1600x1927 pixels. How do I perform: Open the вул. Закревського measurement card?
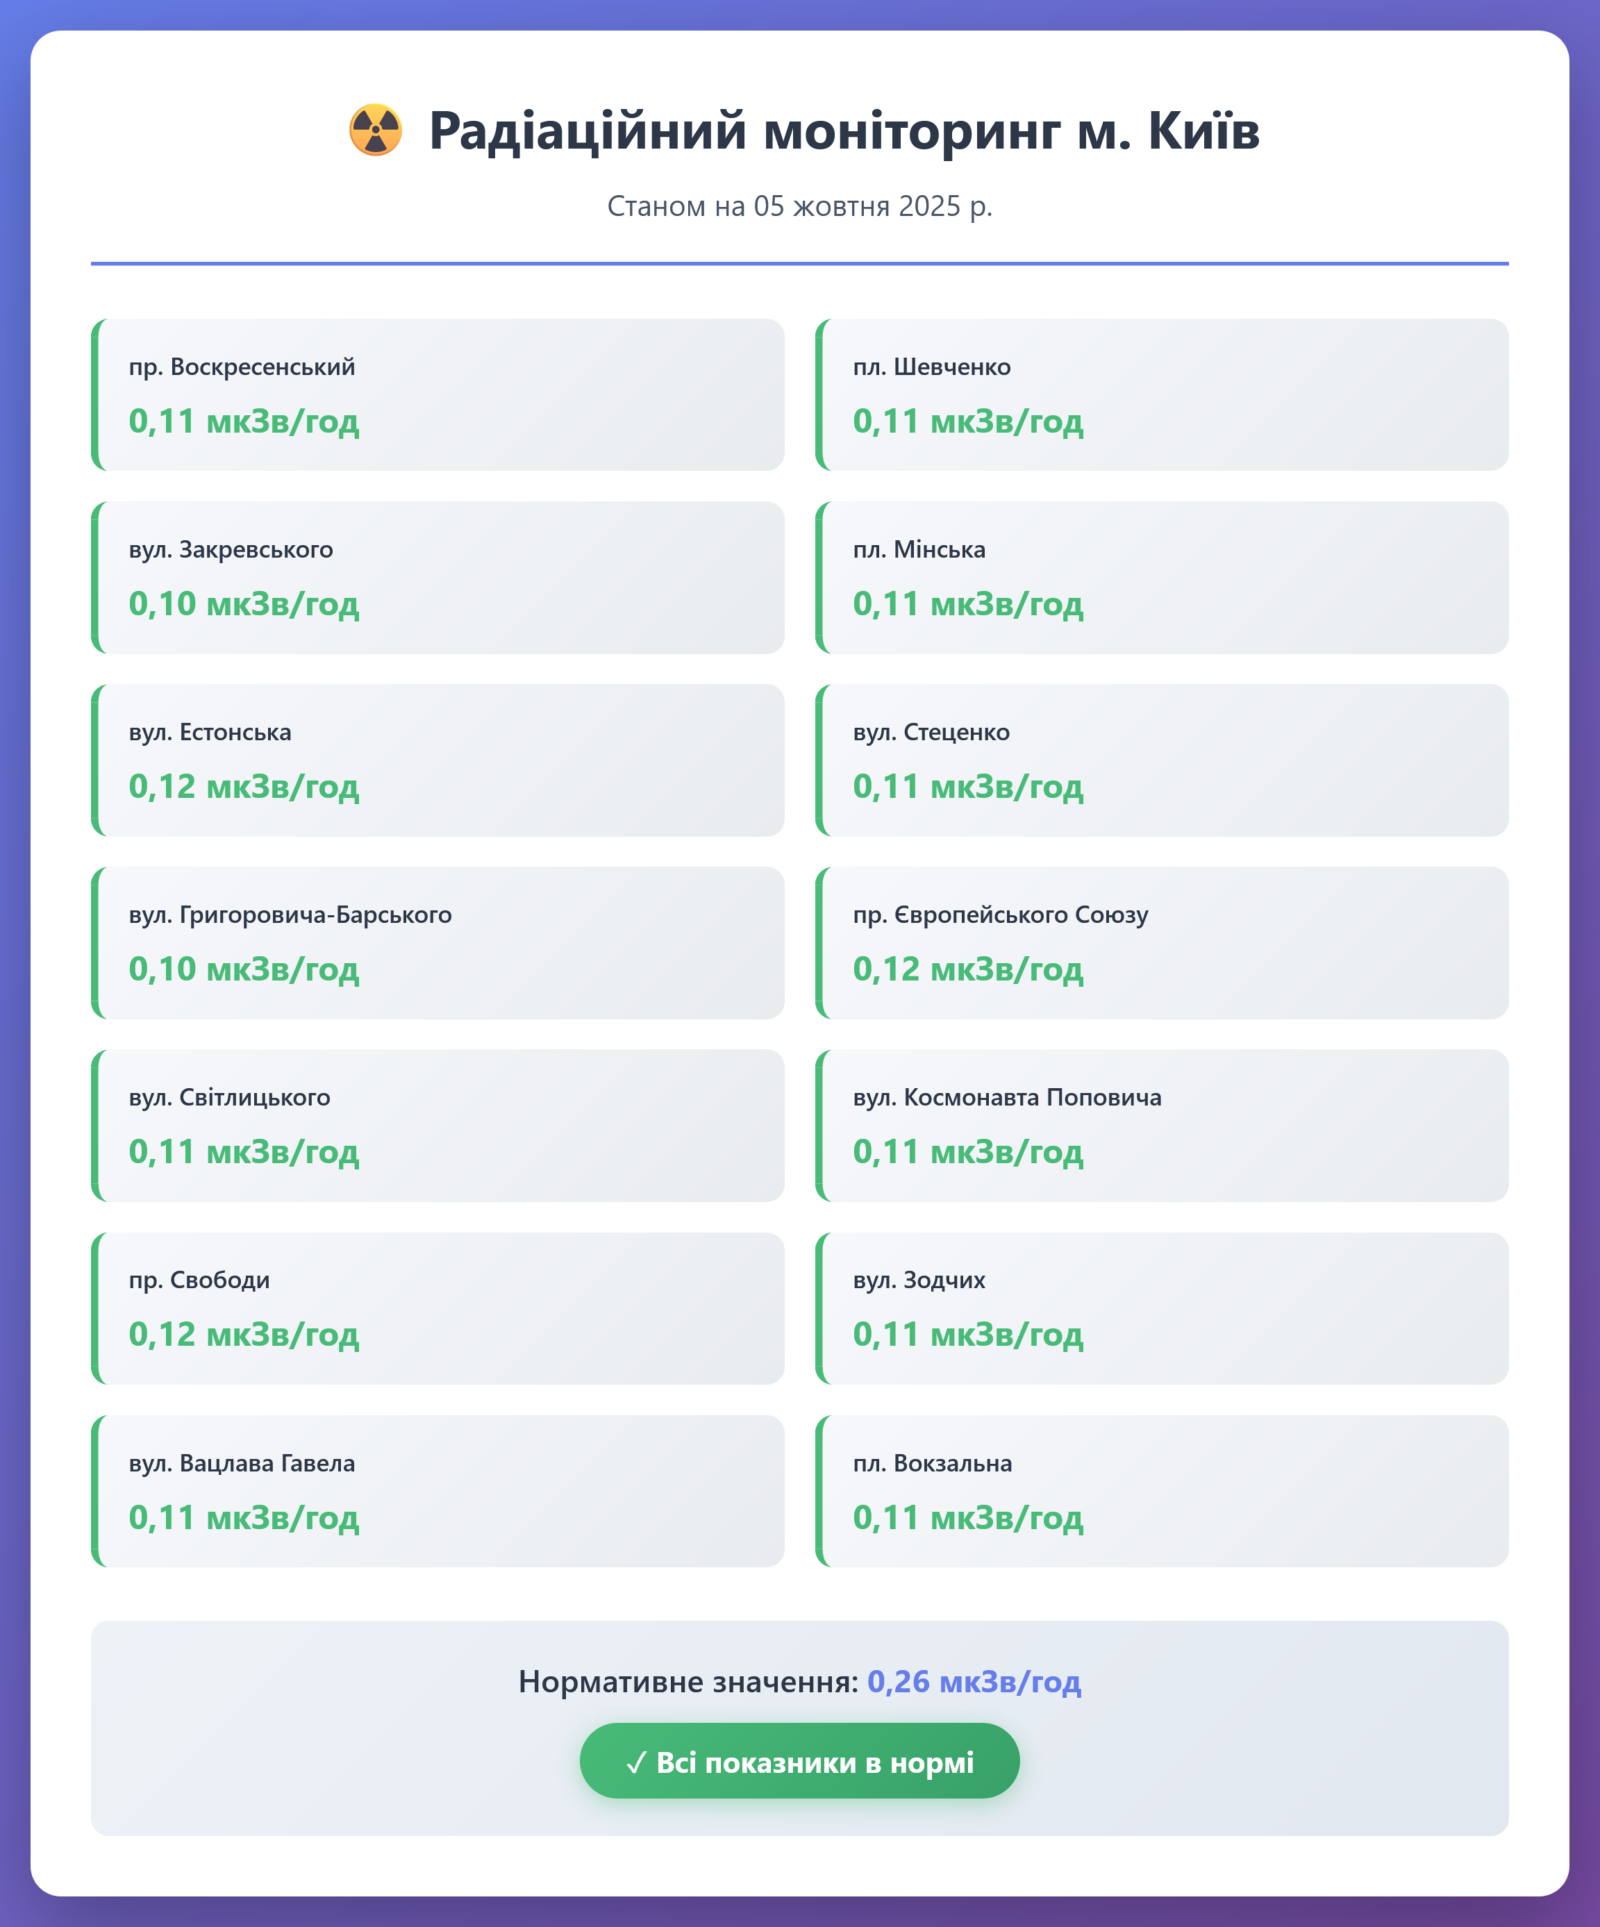tap(438, 577)
